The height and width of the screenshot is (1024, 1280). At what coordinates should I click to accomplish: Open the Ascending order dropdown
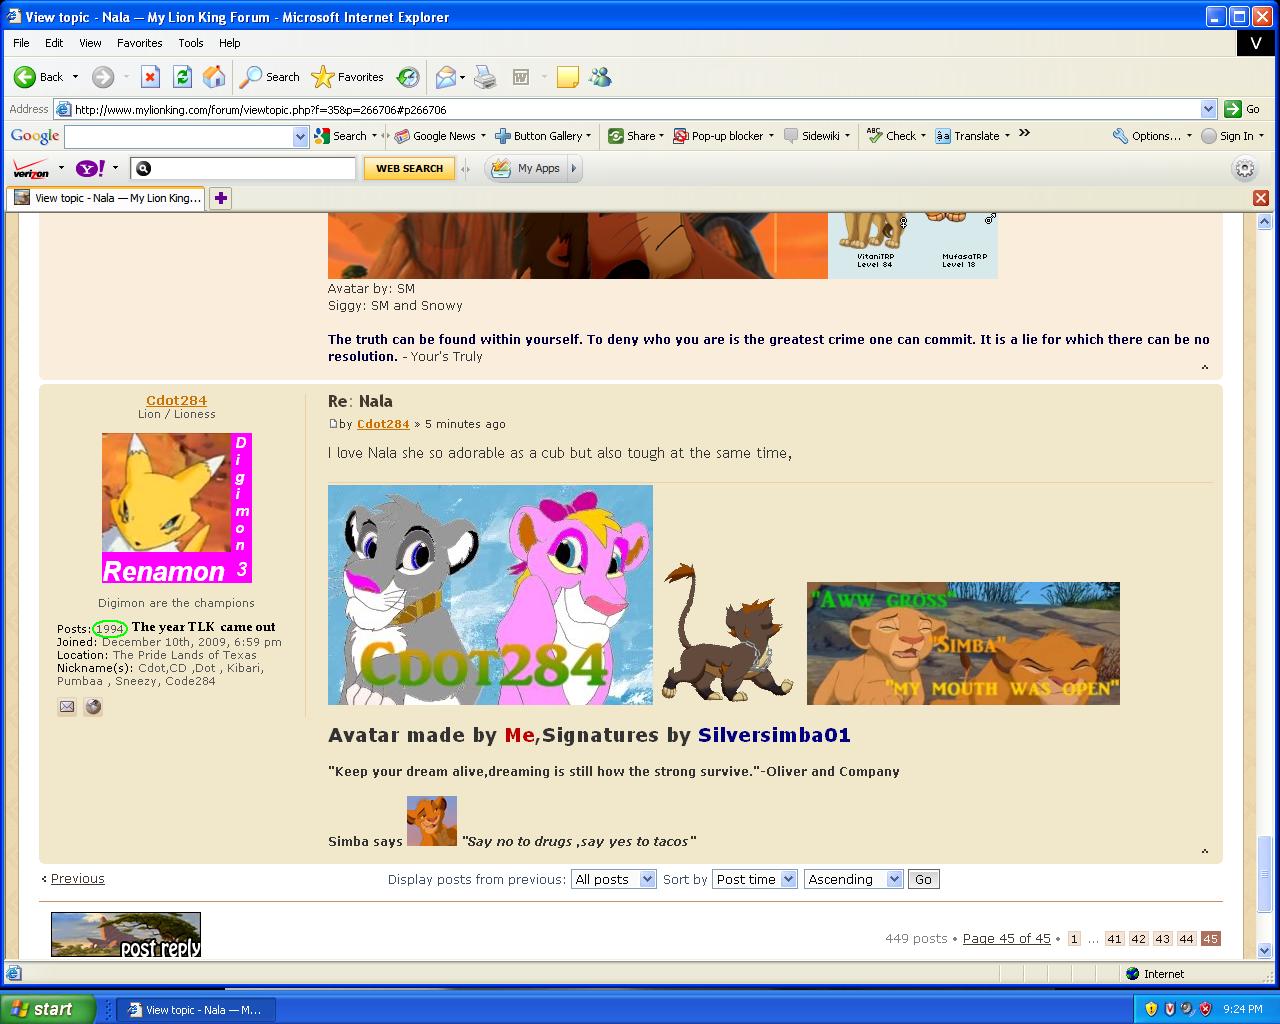[853, 879]
